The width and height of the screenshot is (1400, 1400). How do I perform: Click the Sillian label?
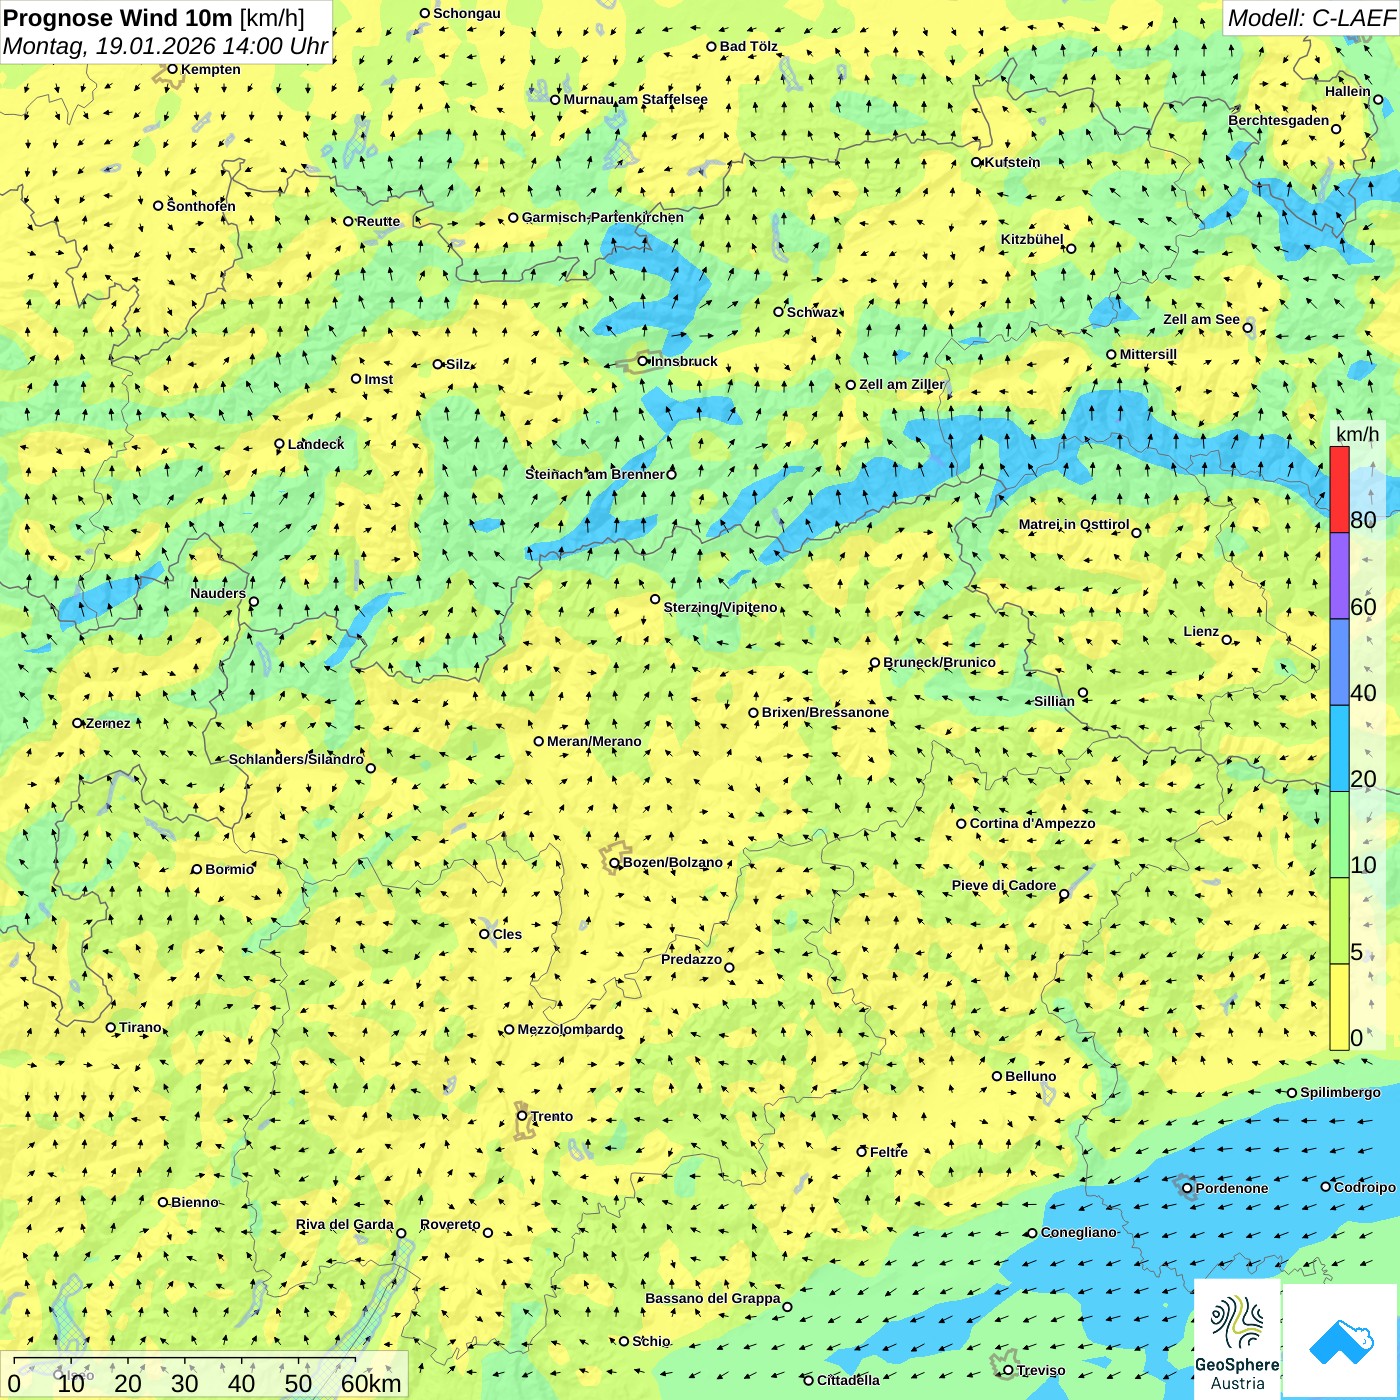(1054, 701)
